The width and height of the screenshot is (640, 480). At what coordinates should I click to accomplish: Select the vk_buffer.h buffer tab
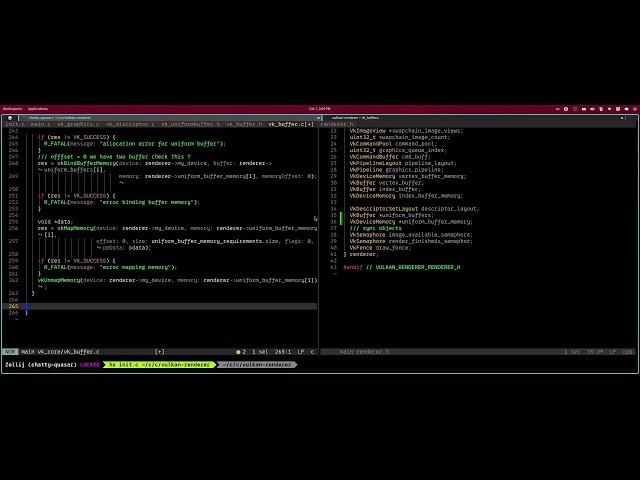click(x=244, y=124)
